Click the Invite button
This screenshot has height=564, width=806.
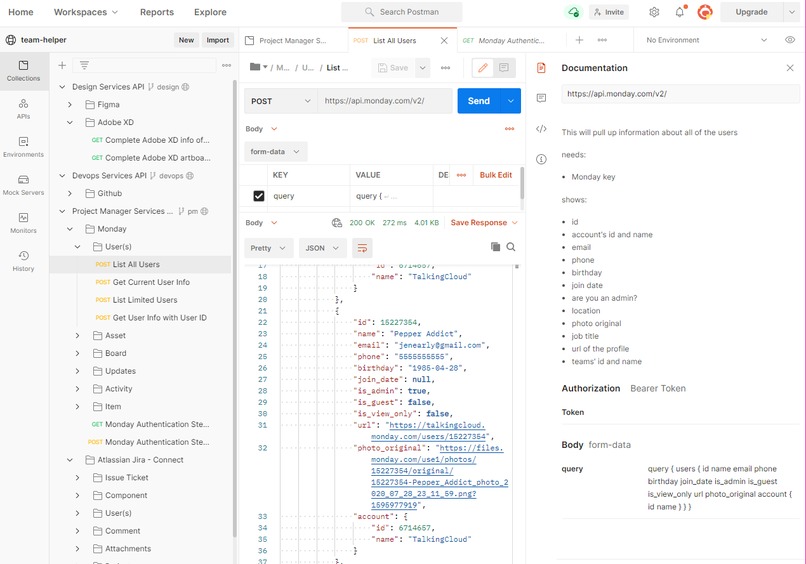[609, 12]
